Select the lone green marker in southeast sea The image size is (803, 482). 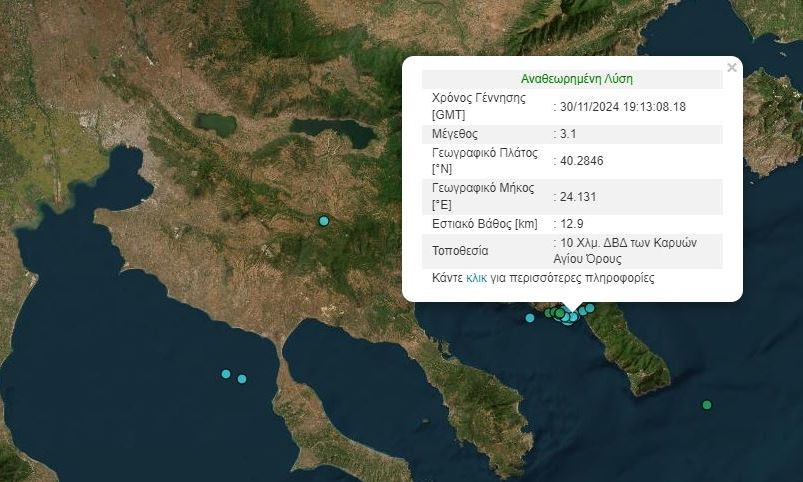pyautogui.click(x=707, y=405)
